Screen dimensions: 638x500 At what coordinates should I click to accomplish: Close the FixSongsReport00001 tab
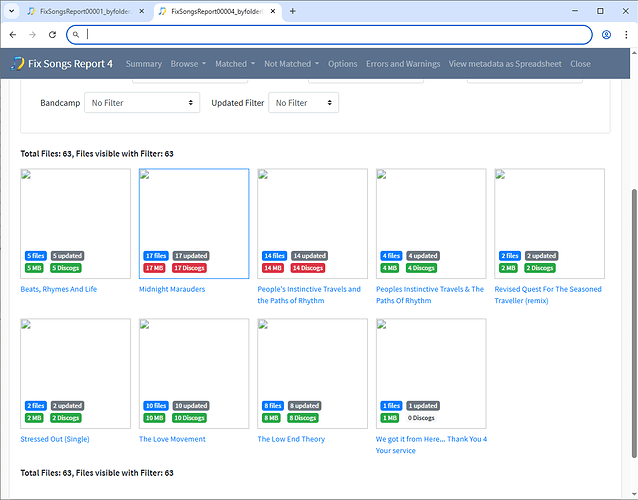pos(142,11)
